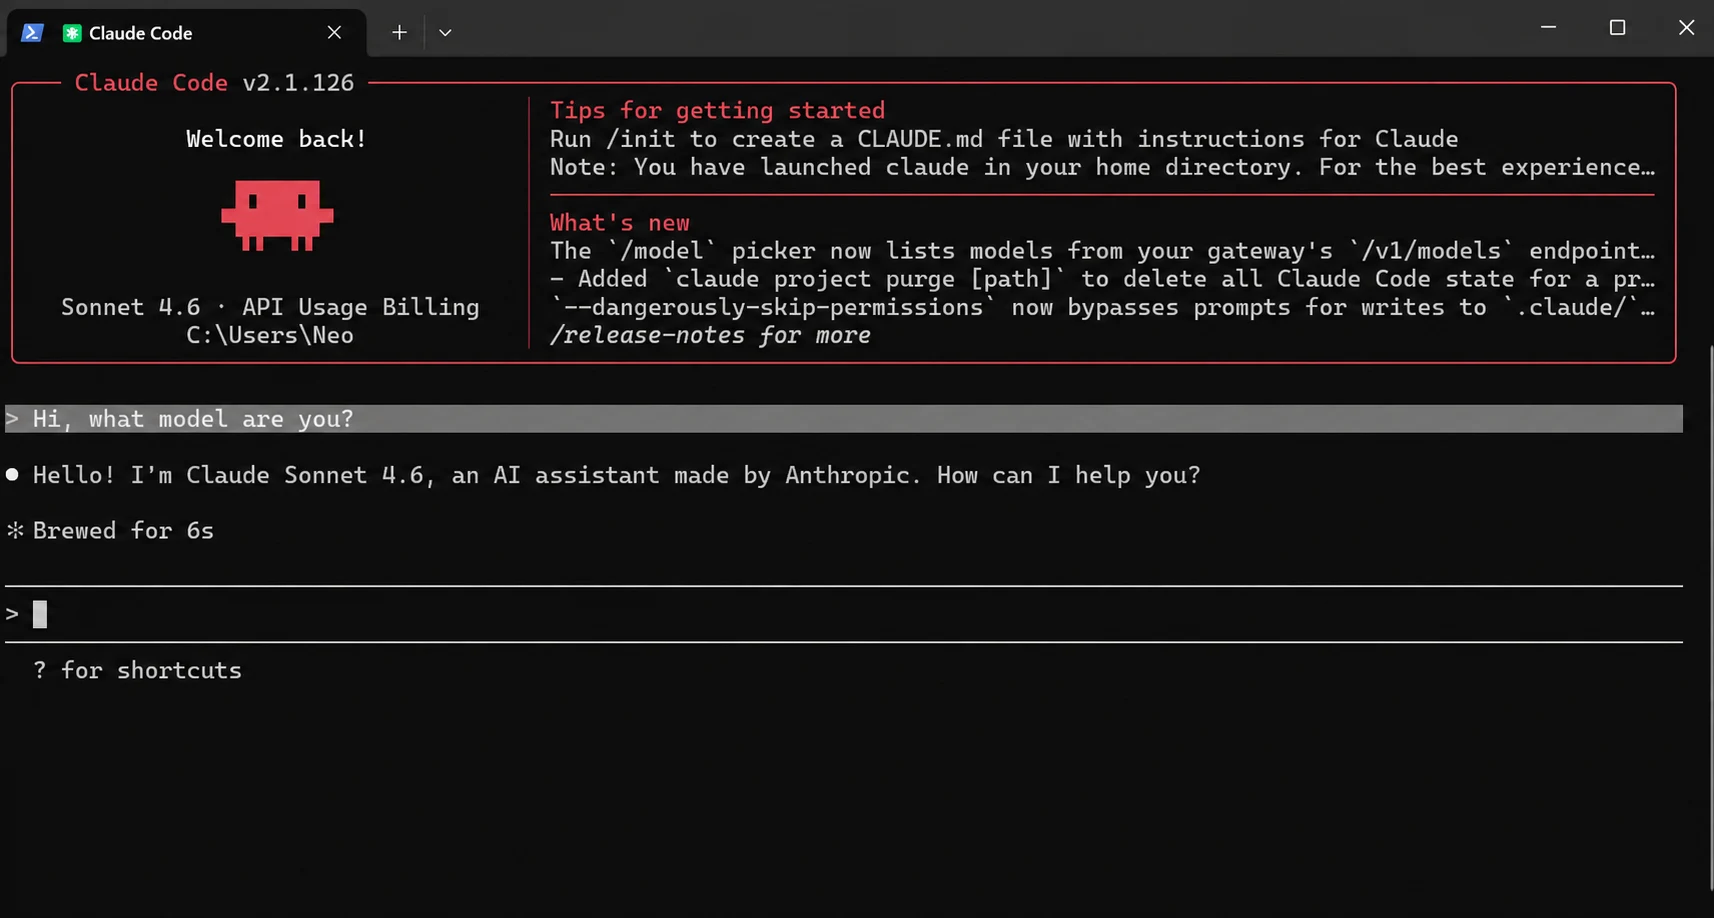1714x918 pixels.
Task: Click the 'Hello! I'm Claude Sonnet 4.6' response
Action: click(x=616, y=475)
